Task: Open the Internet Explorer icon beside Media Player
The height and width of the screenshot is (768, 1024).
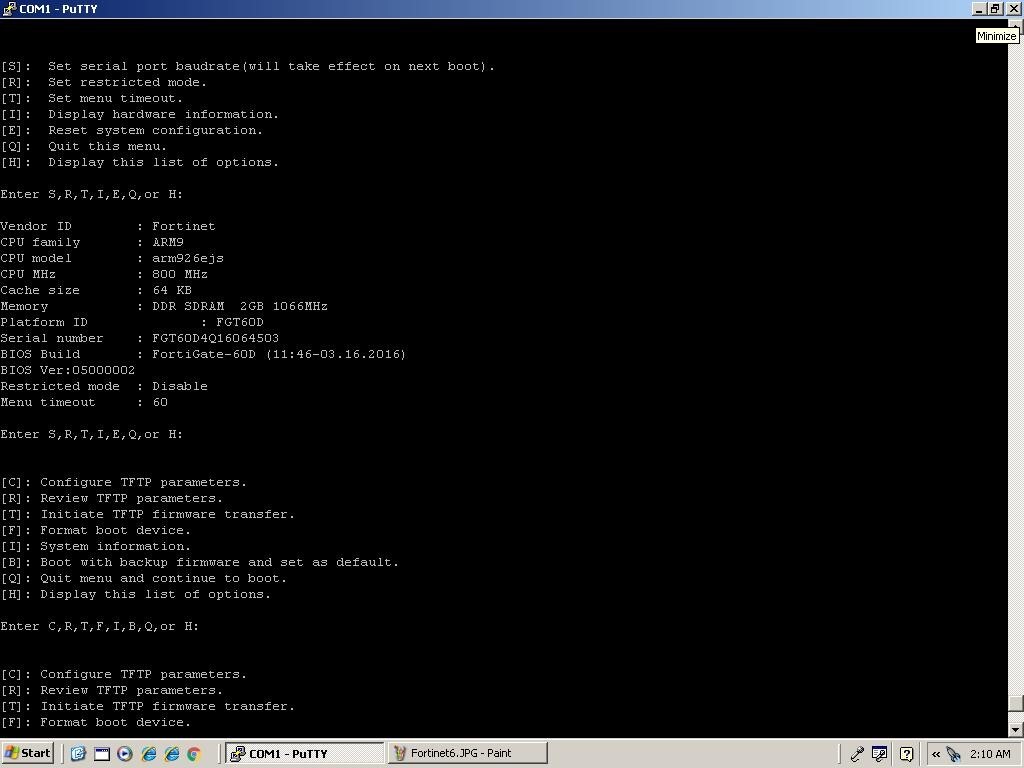Action: (x=149, y=754)
